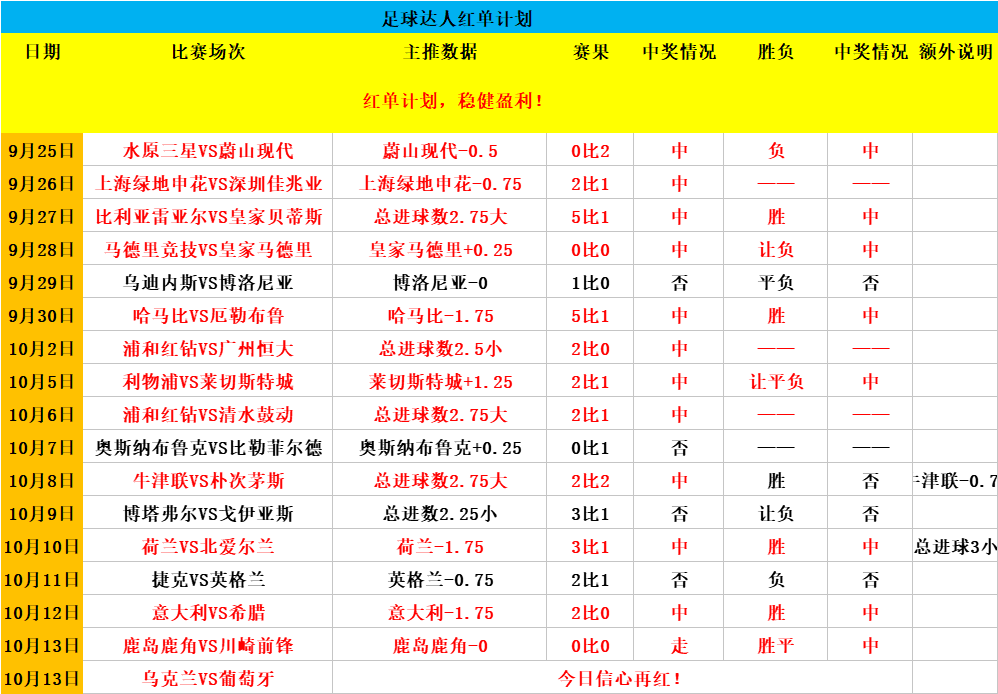Click the pick cell 莱切斯特城+1.25
Viewport: 998px width, 694px height.
coord(440,382)
